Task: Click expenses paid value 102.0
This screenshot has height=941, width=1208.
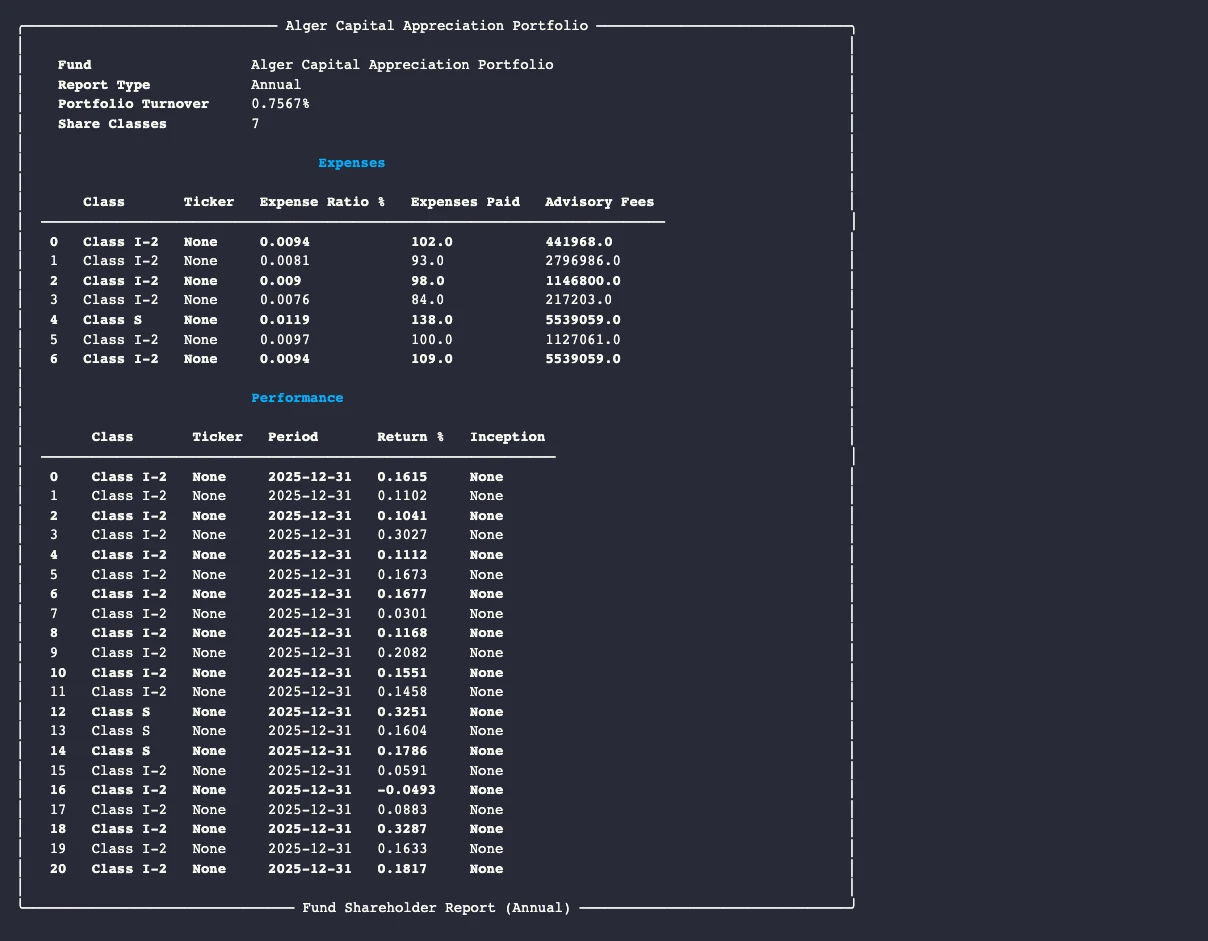Action: [x=431, y=242]
